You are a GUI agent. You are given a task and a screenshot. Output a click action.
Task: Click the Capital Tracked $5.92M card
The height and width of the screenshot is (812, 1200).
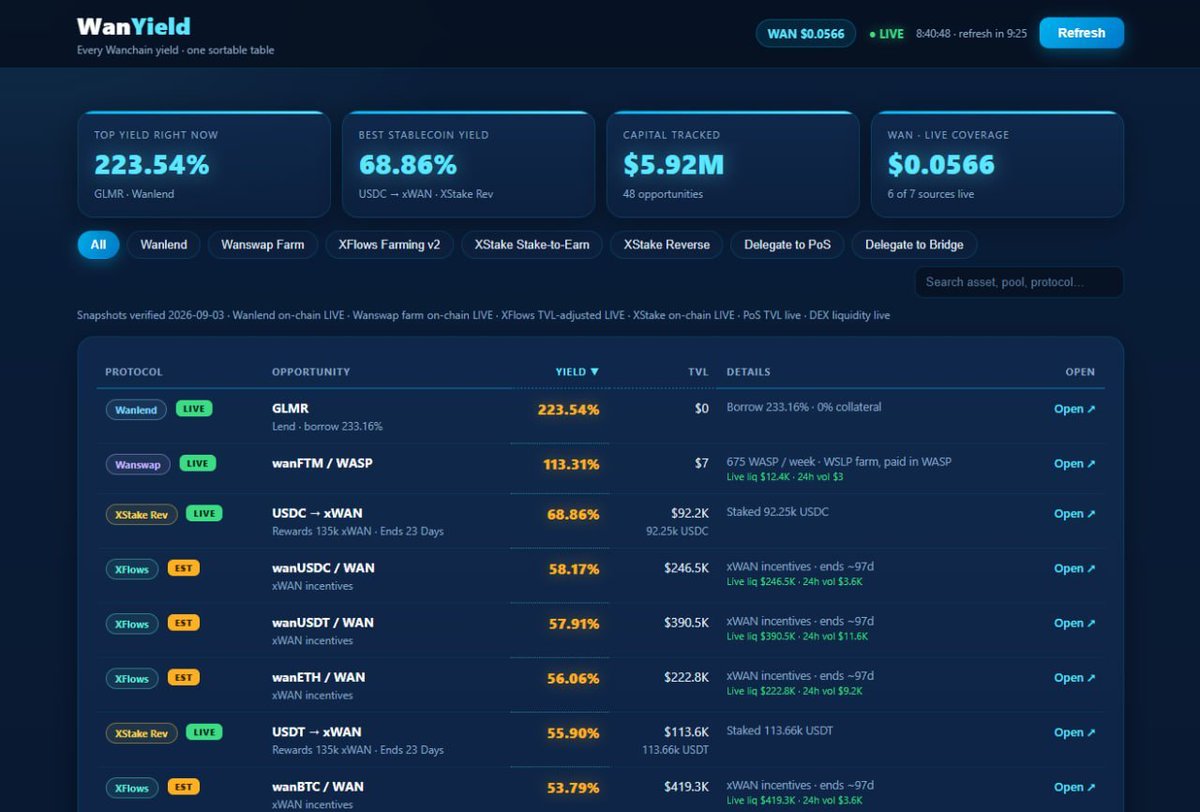(732, 164)
